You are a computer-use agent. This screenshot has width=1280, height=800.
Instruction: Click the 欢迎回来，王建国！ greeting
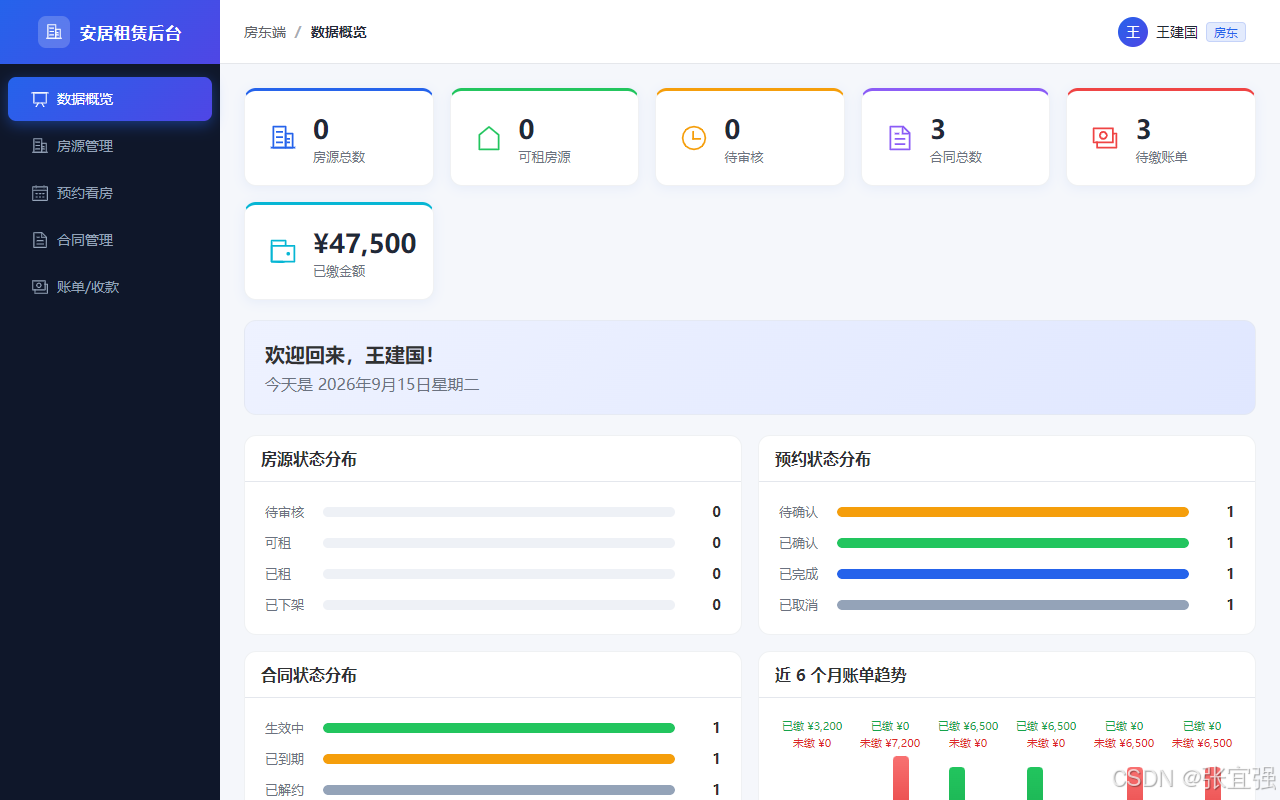tap(350, 355)
